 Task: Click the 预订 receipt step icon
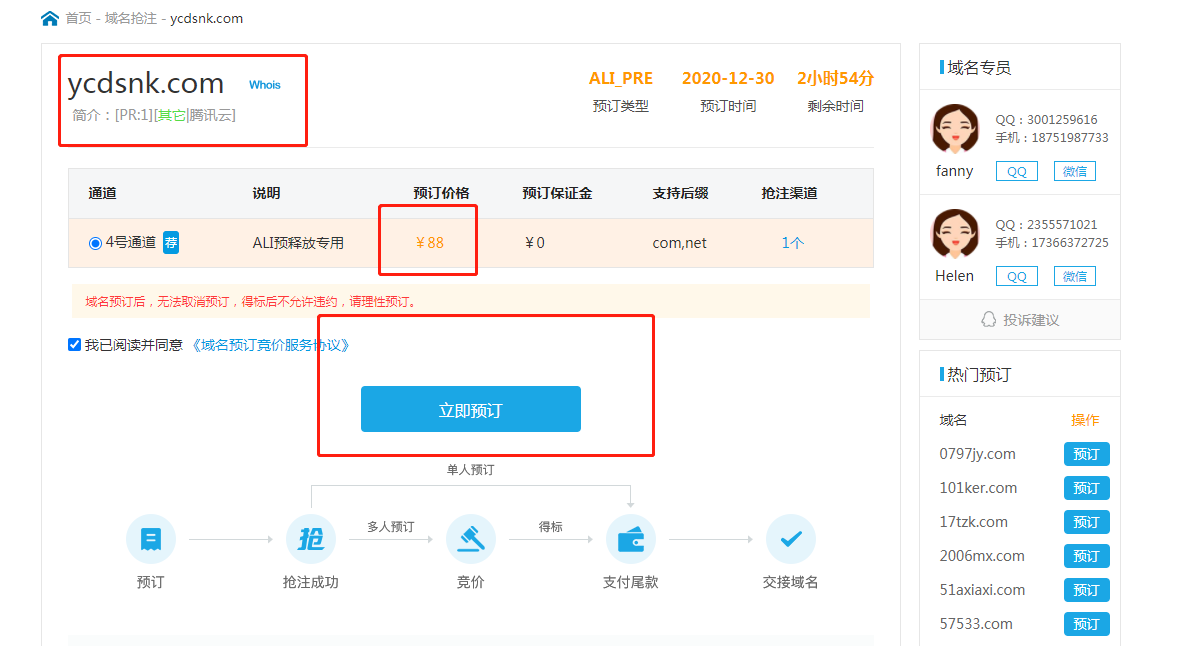pos(150,540)
